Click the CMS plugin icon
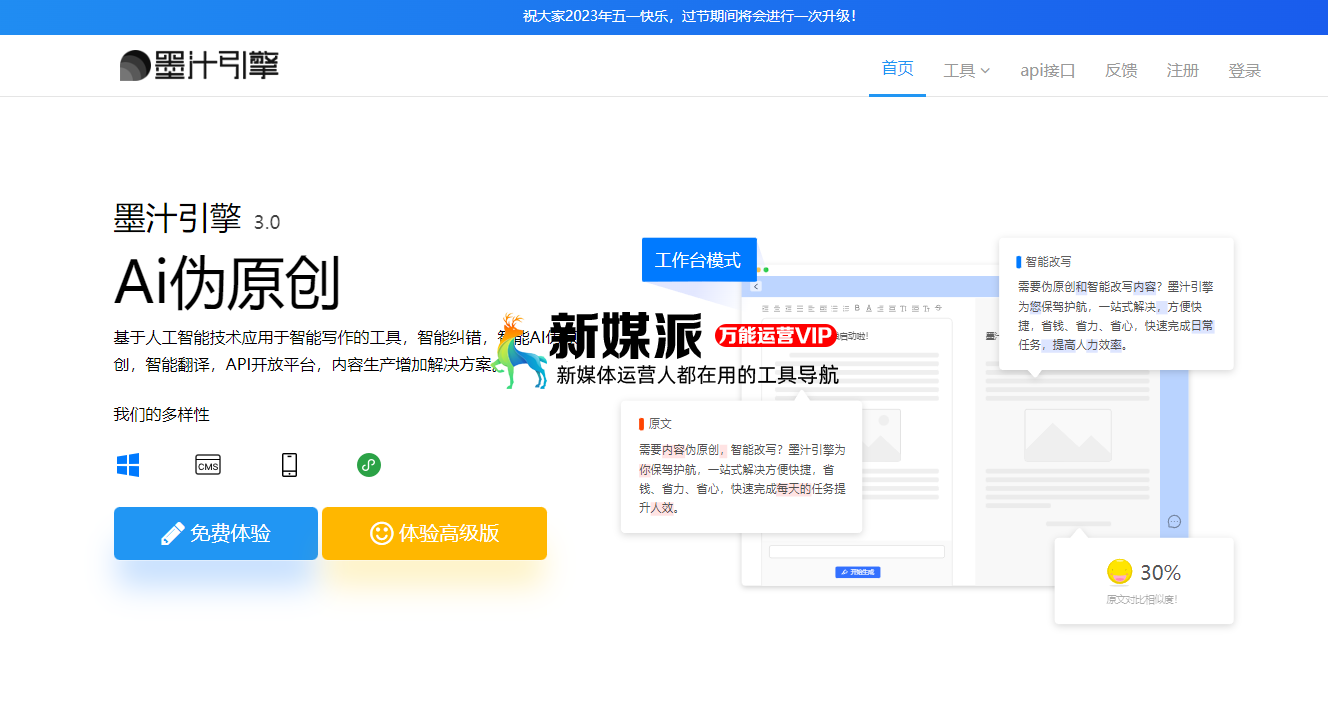The height and width of the screenshot is (701, 1328). point(208,465)
